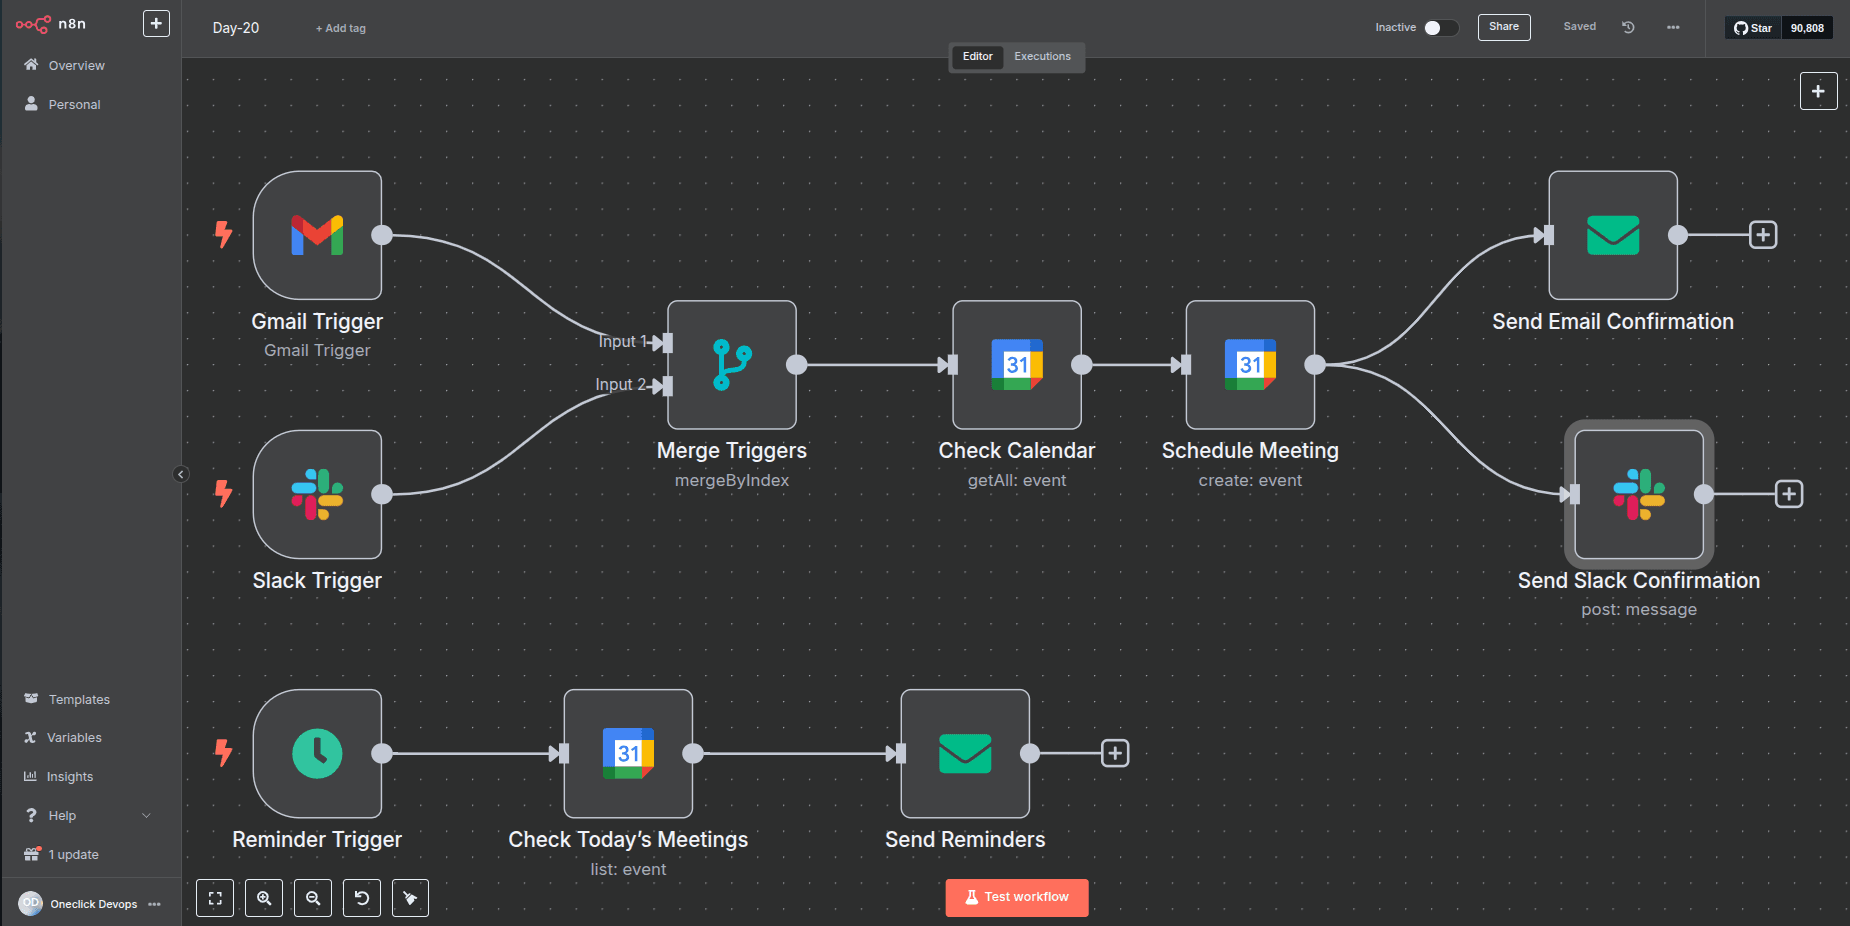Click Slack Trigger lightning bolt icon
The image size is (1850, 926).
click(x=223, y=493)
